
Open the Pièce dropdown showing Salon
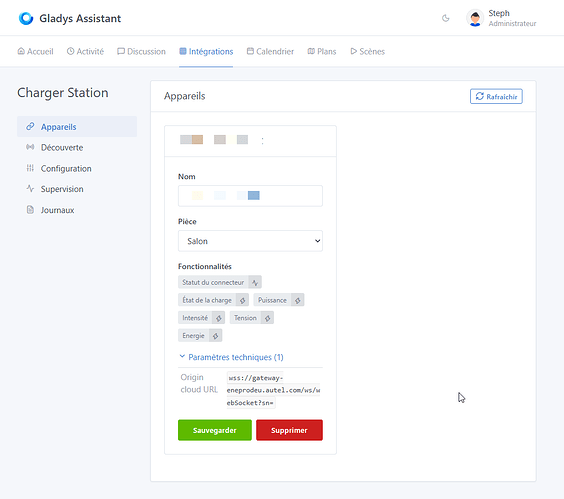[250, 241]
